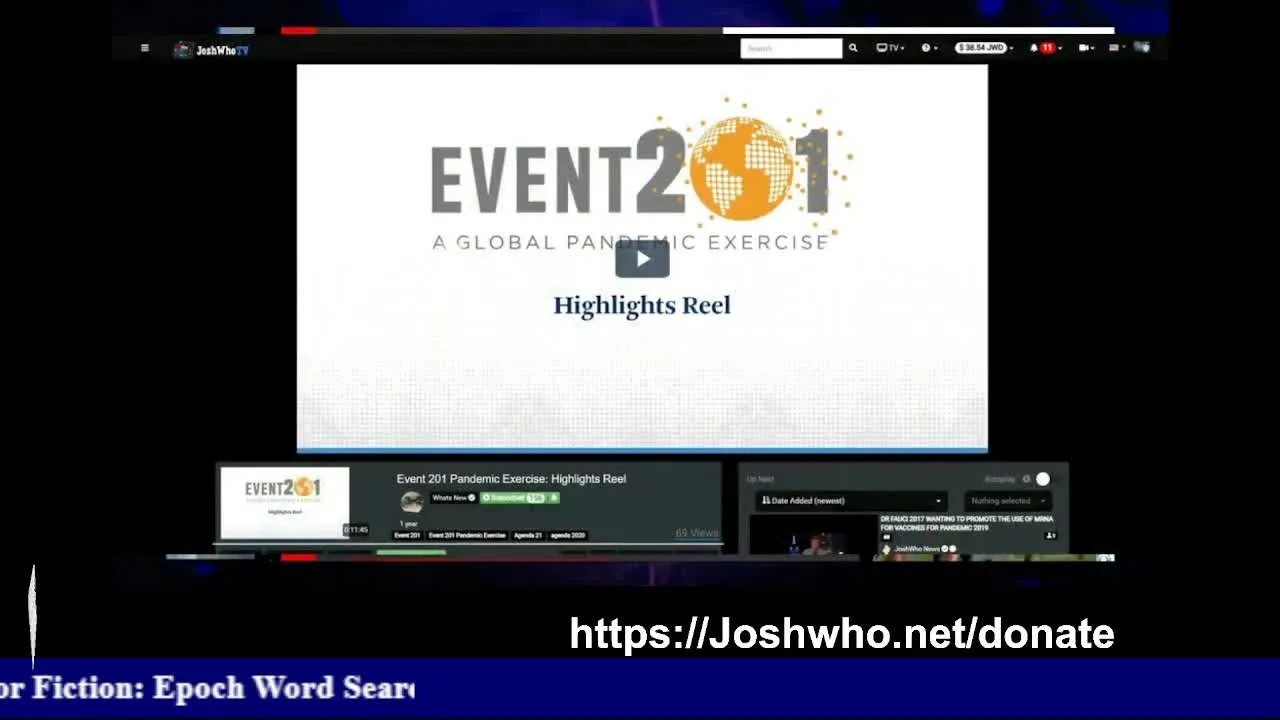Click the autoplay info icon
The width and height of the screenshot is (1280, 720).
(1026, 479)
